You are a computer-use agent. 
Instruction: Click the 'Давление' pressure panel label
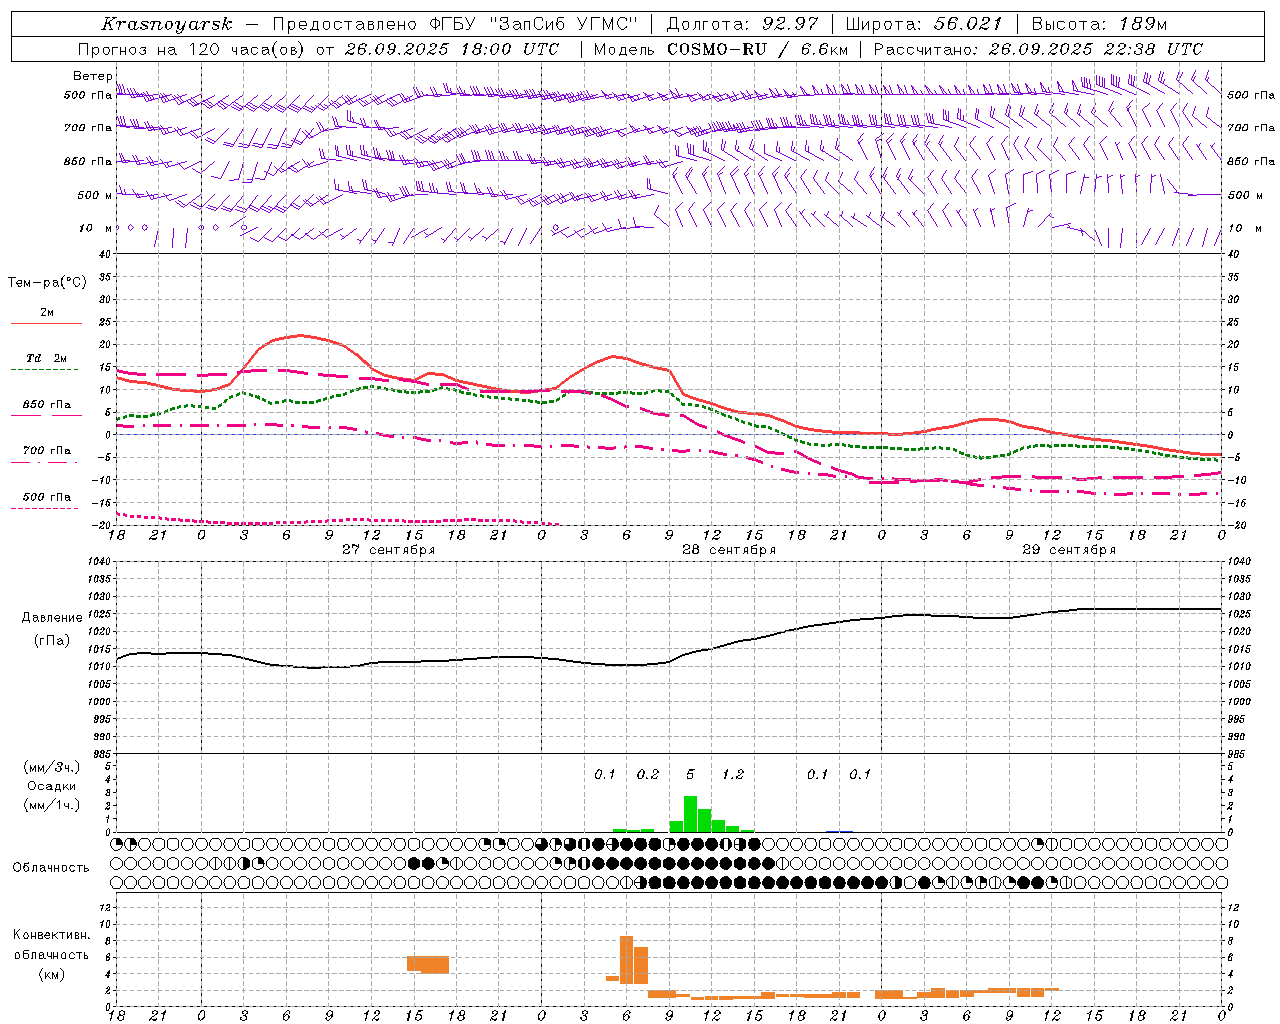pyautogui.click(x=52, y=618)
